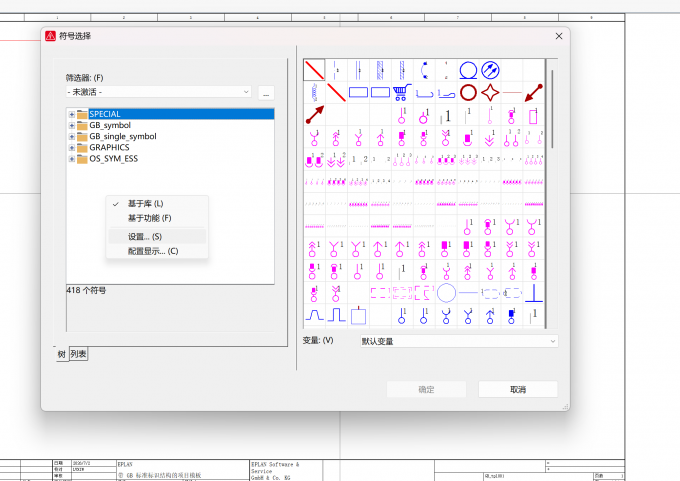Expand the SPECIAL library folder
The height and width of the screenshot is (481, 680).
point(72,115)
